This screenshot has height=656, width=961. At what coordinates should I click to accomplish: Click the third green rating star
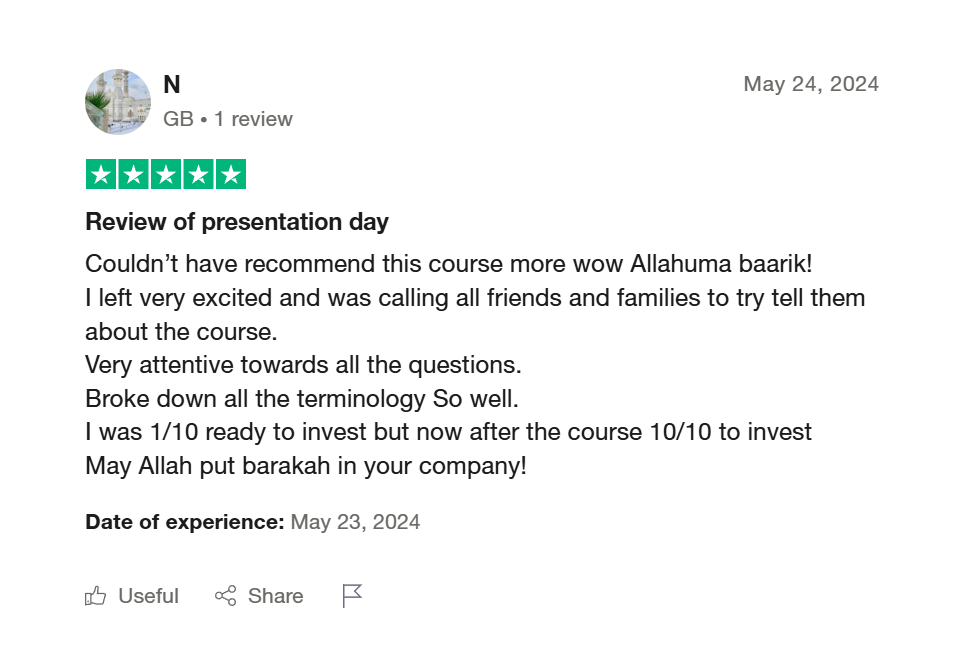coord(166,175)
